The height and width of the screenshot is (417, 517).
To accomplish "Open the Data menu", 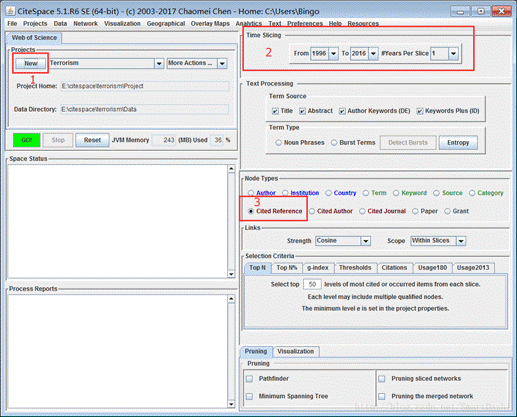I will 60,24.
